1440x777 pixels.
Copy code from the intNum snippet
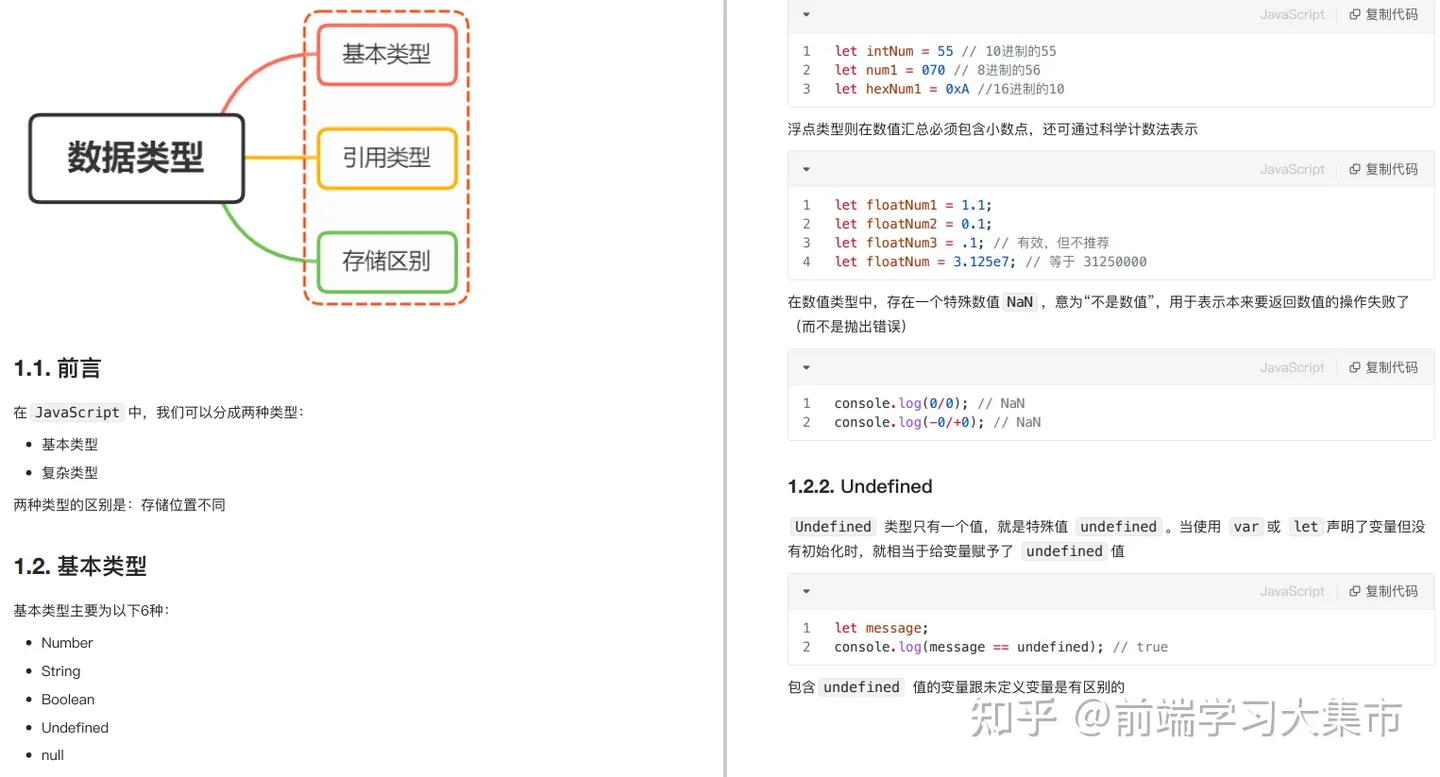(1383, 14)
